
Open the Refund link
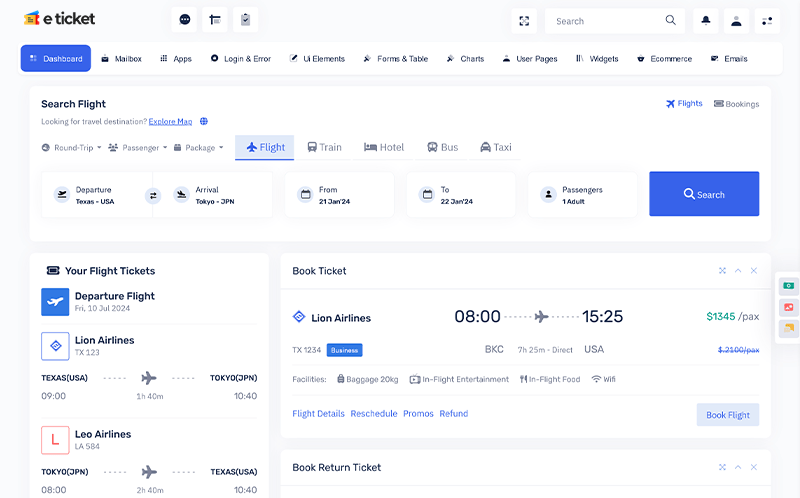click(x=454, y=414)
